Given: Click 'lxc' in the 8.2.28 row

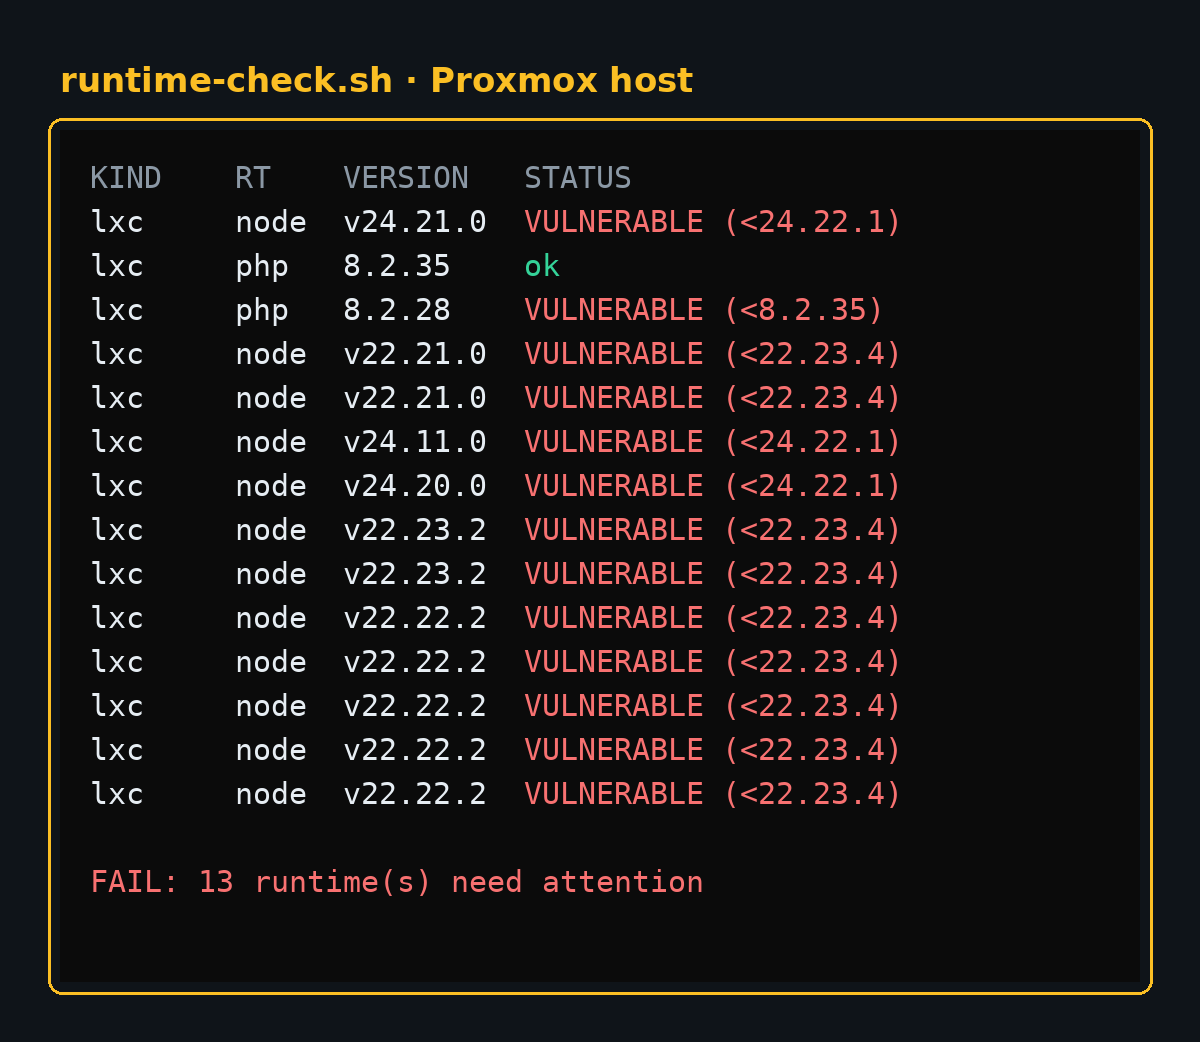Looking at the screenshot, I should point(117,310).
